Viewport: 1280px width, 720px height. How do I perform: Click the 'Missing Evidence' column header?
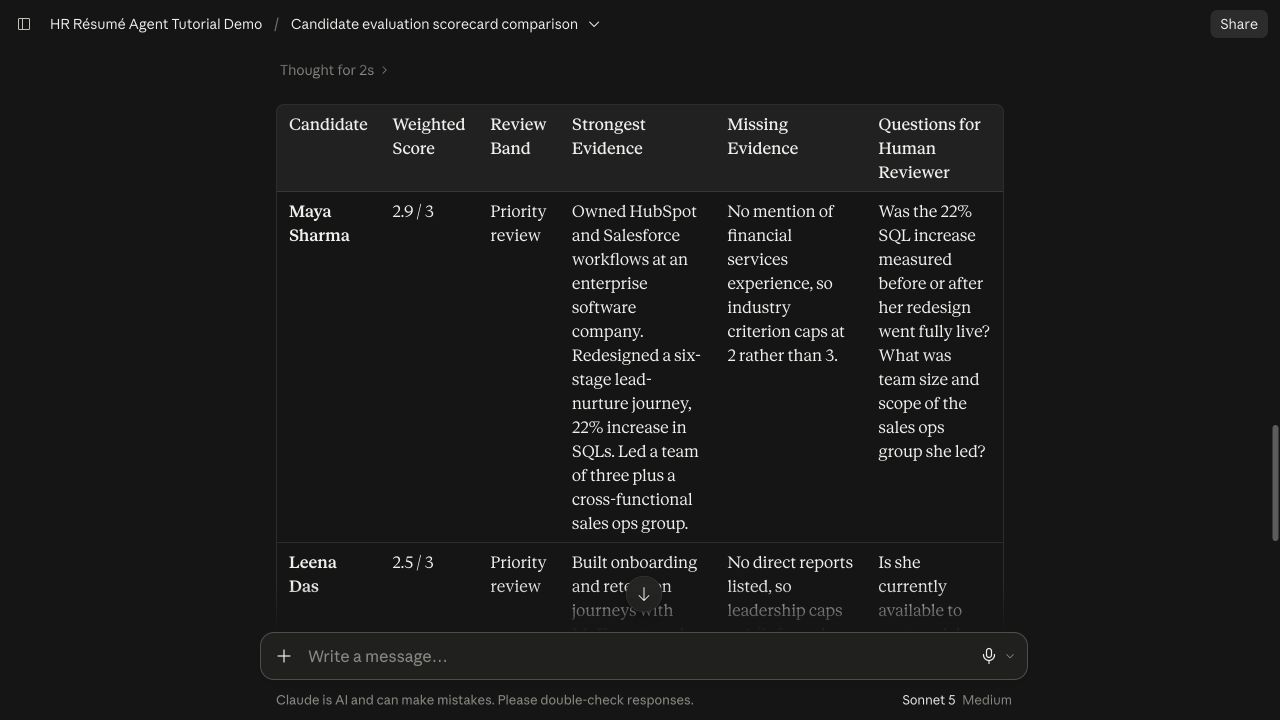pyautogui.click(x=762, y=136)
